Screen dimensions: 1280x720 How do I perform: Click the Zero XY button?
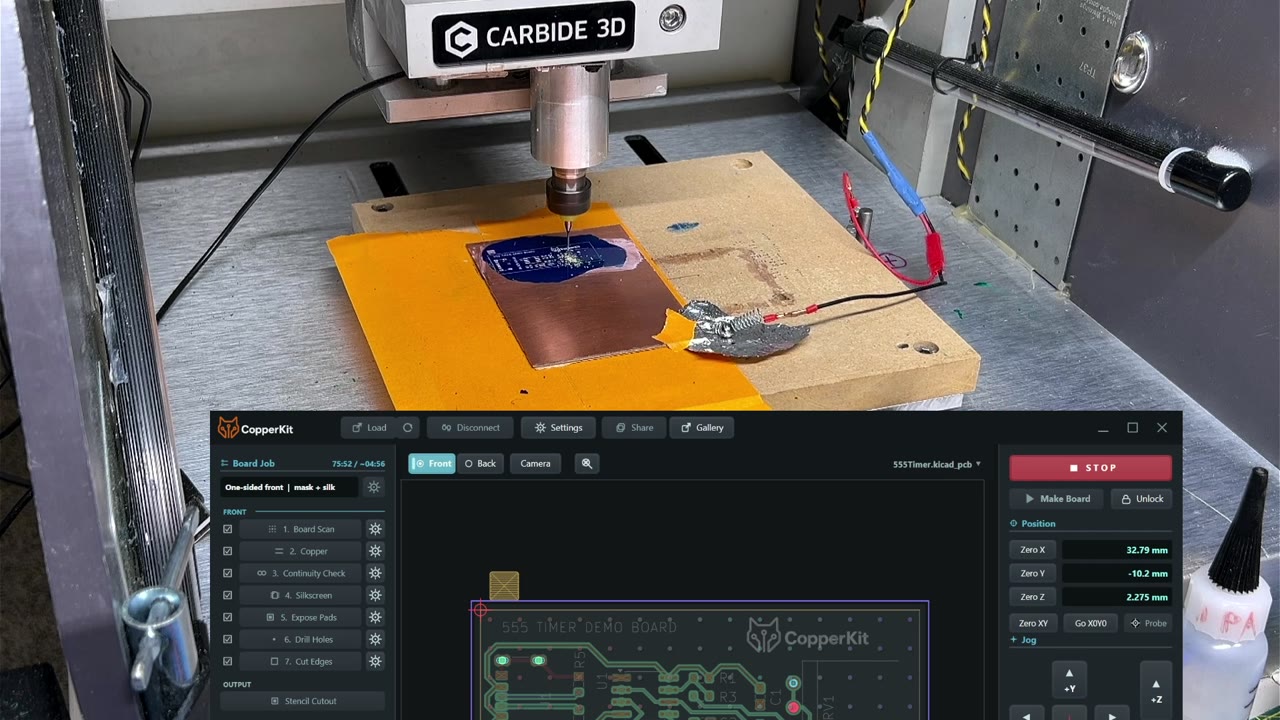click(x=1033, y=623)
